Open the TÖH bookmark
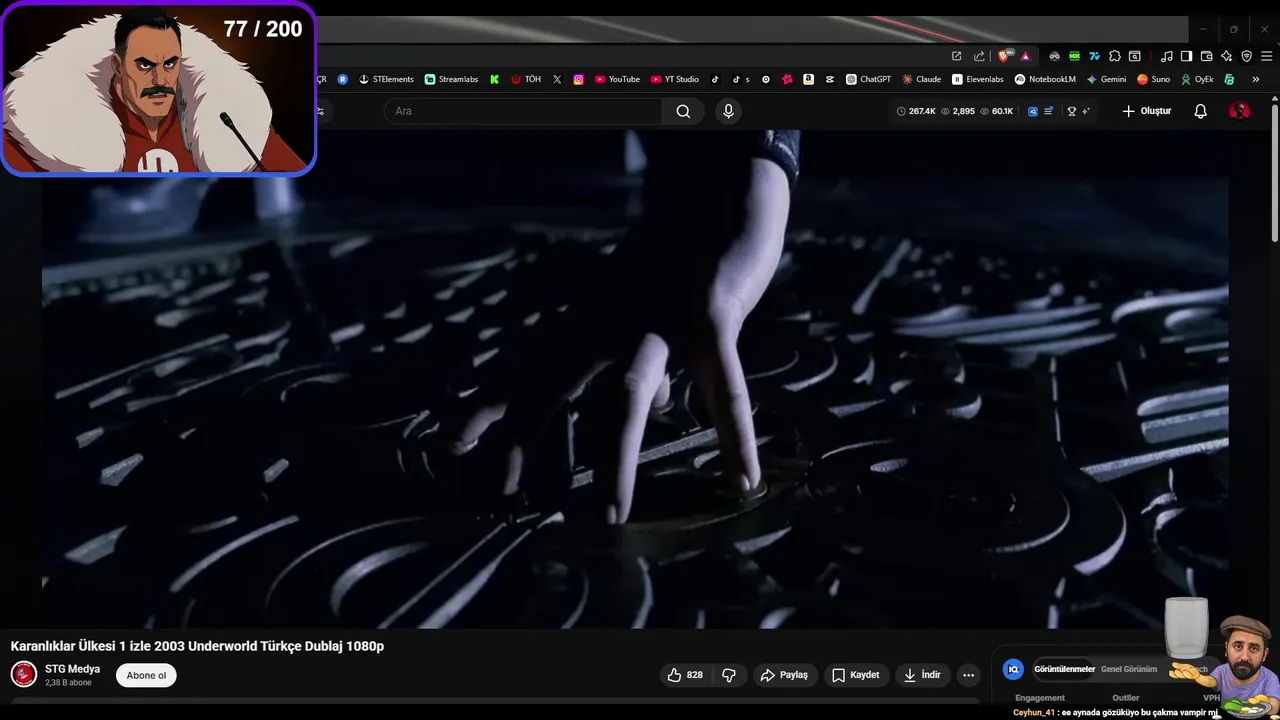 [526, 79]
